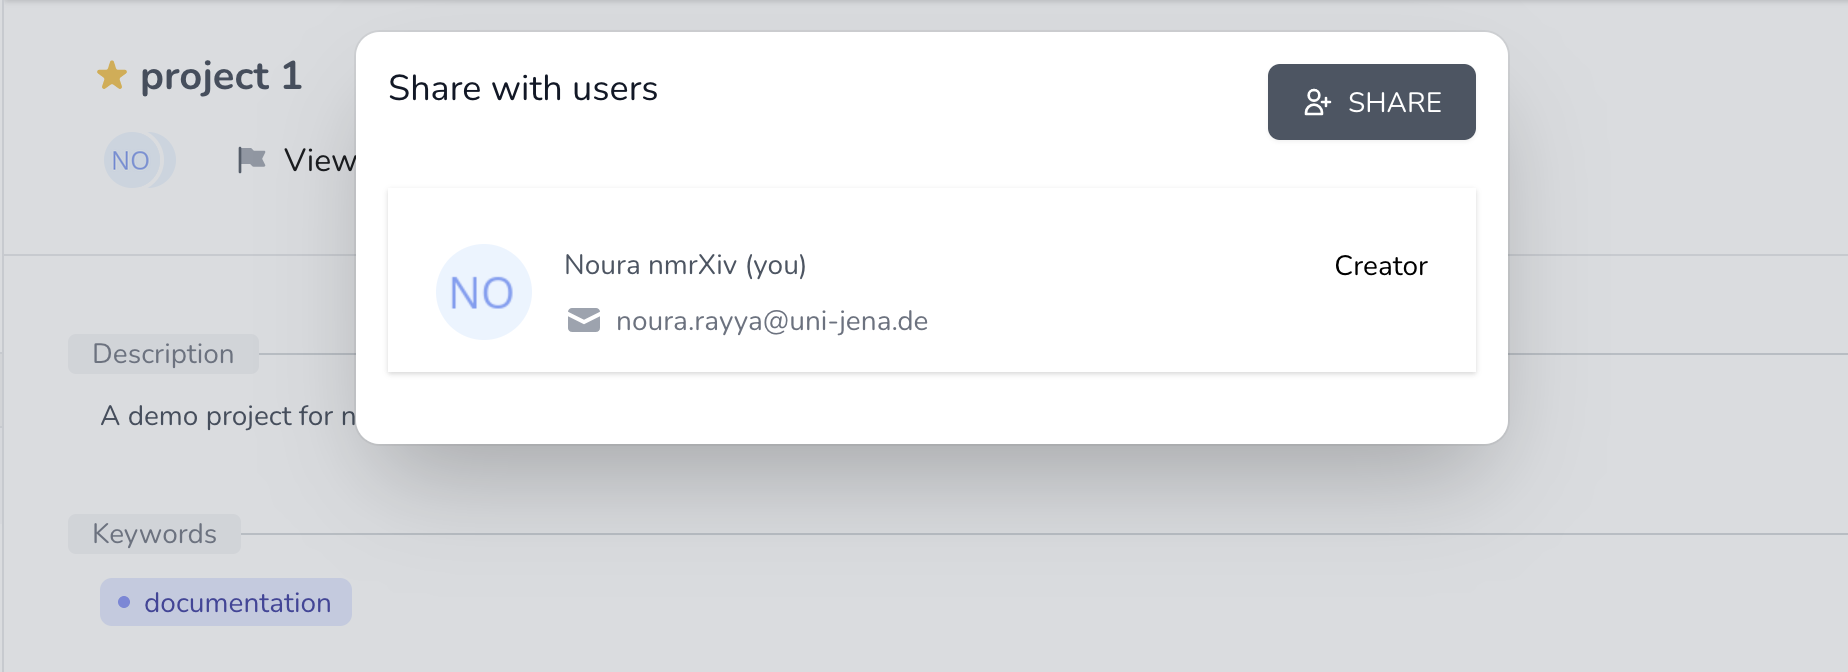Click the large NO avatar in dialog
Viewport: 1848px width, 672px height.
click(483, 292)
